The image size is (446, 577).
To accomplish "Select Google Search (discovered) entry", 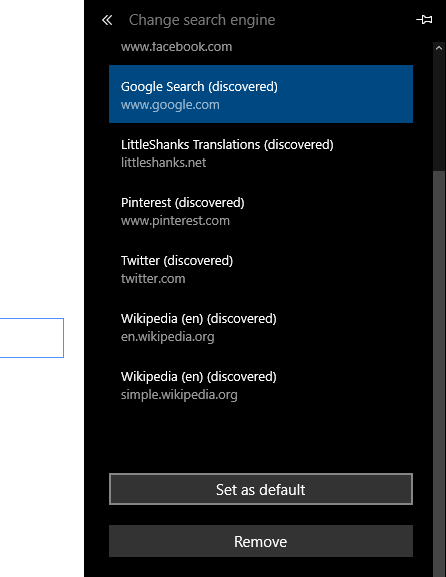I will [261, 94].
